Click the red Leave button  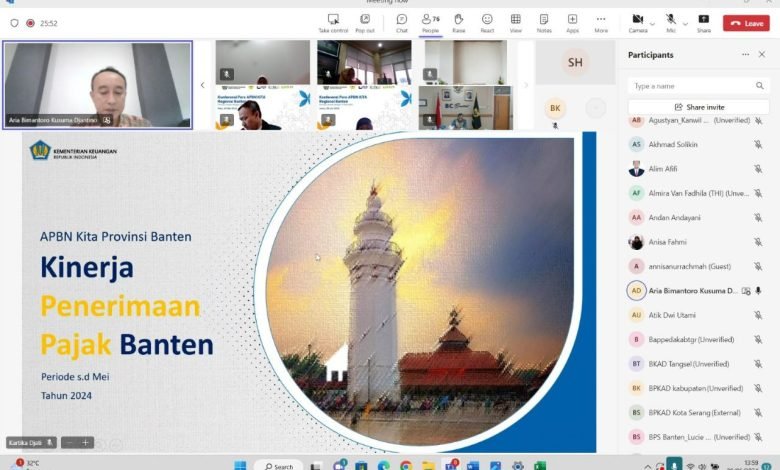pos(746,23)
